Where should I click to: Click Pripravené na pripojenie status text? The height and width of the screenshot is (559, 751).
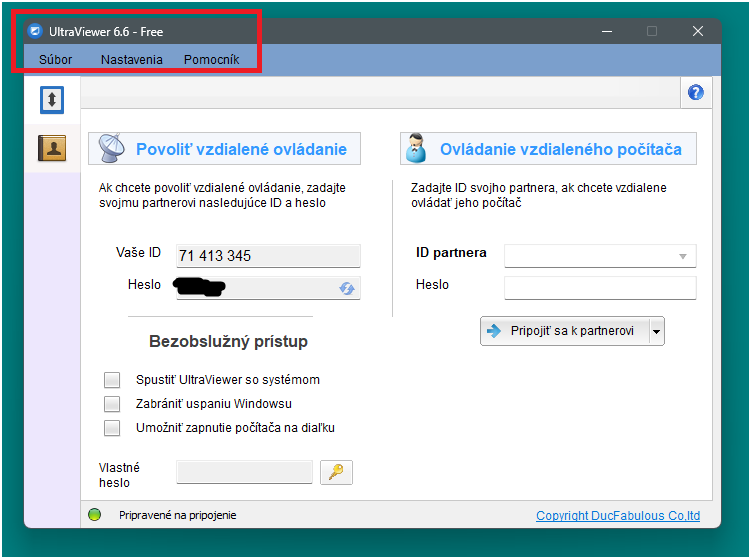[x=178, y=515]
